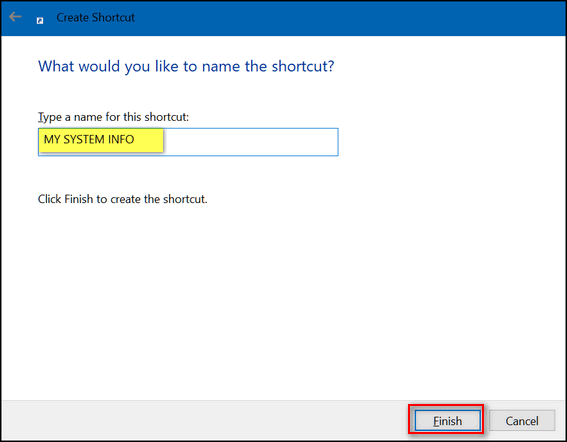
Task: Click the word 'Finish' in the instruction sentence
Action: 78,199
